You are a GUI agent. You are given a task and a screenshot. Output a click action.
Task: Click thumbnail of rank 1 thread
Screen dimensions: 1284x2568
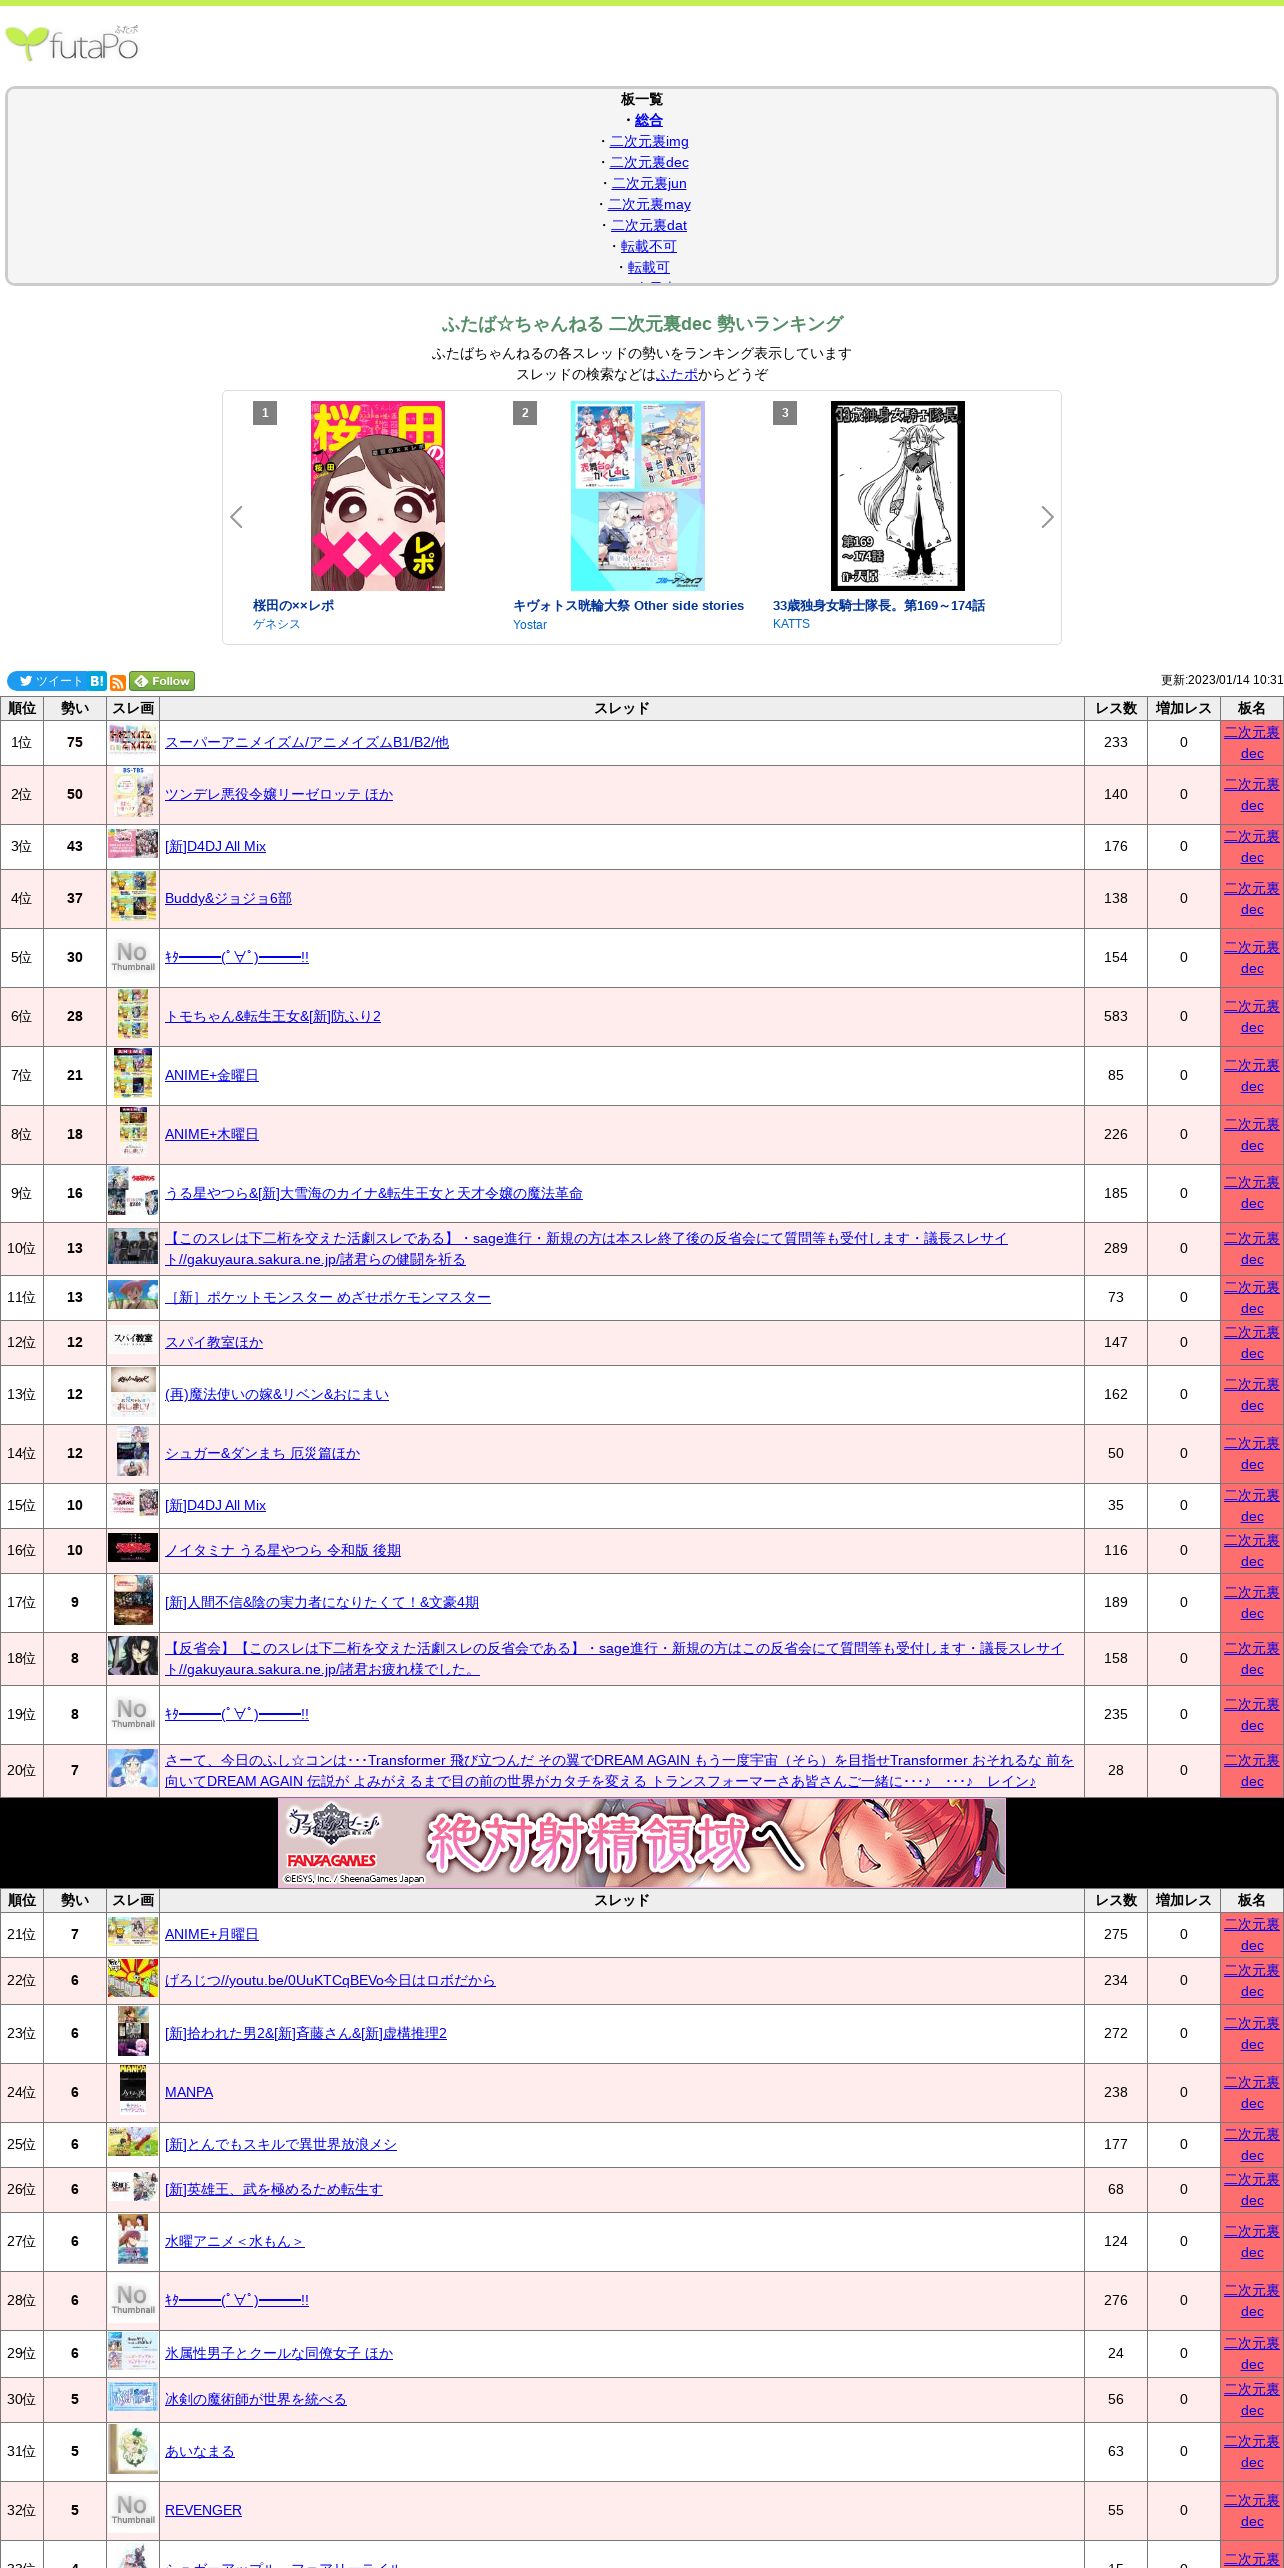(x=133, y=742)
